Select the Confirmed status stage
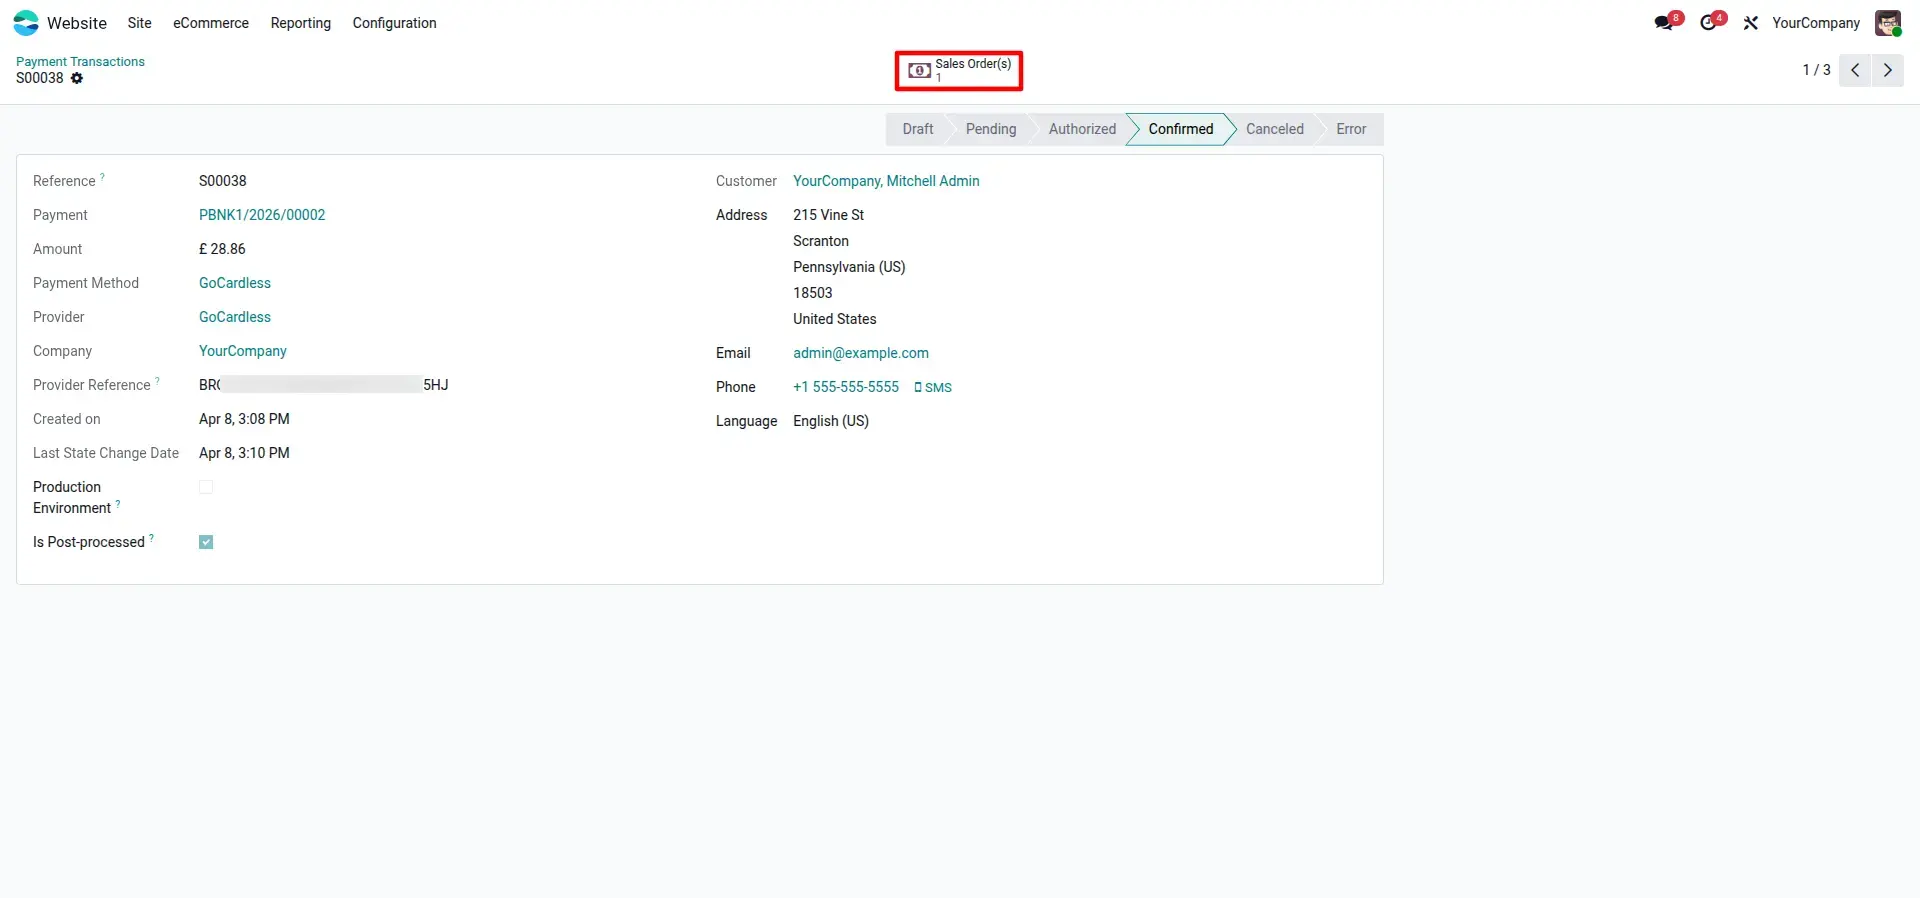Image resolution: width=1920 pixels, height=898 pixels. [x=1181, y=129]
